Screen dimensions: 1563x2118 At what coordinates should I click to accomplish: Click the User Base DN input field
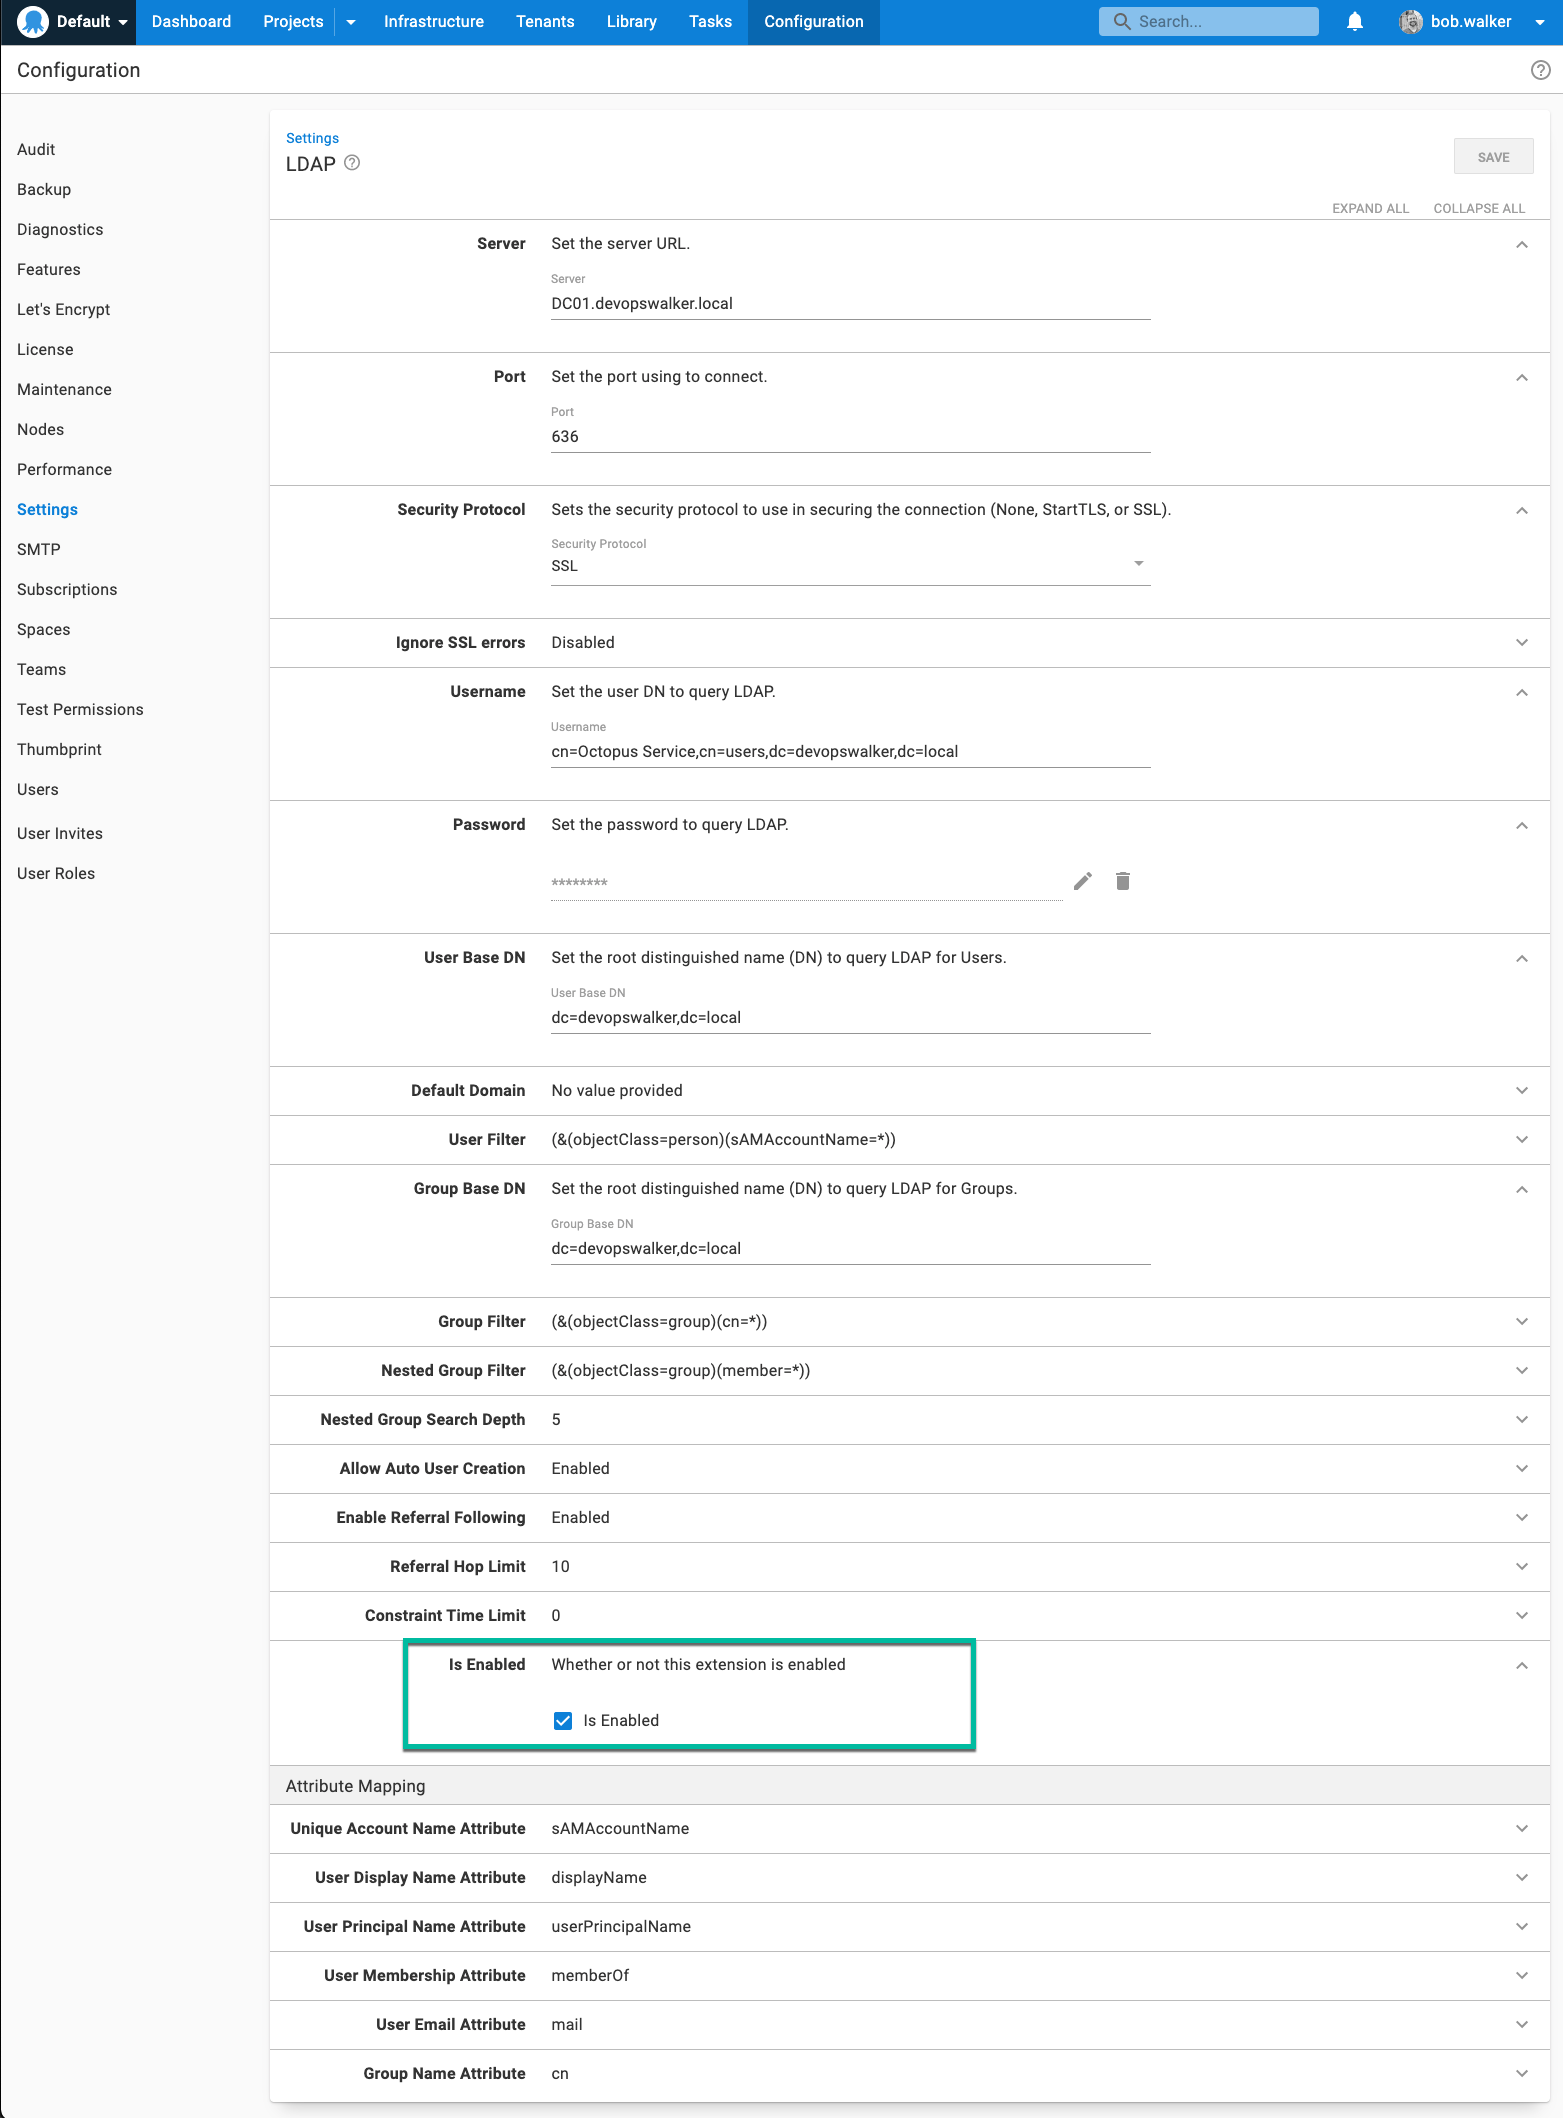tap(850, 1018)
